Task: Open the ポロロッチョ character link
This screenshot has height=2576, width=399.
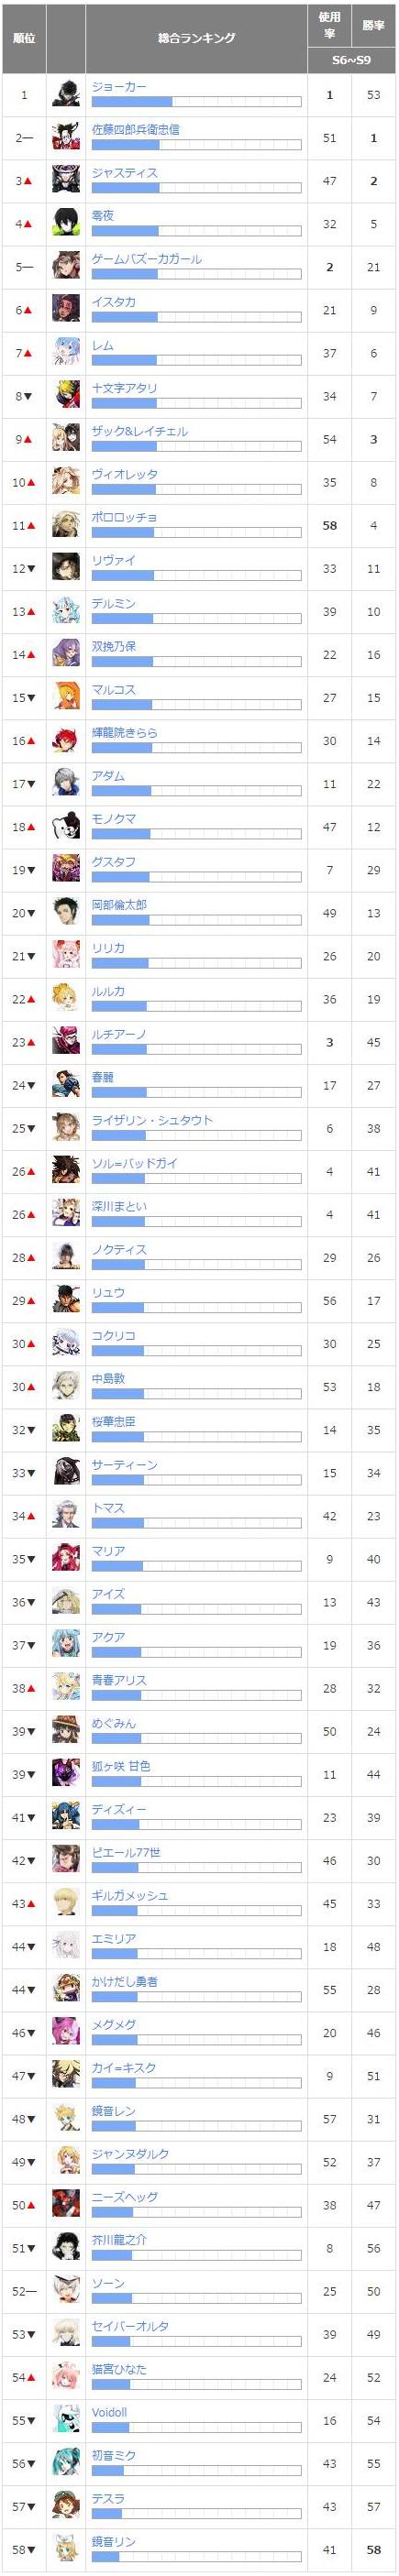Action: [x=124, y=517]
